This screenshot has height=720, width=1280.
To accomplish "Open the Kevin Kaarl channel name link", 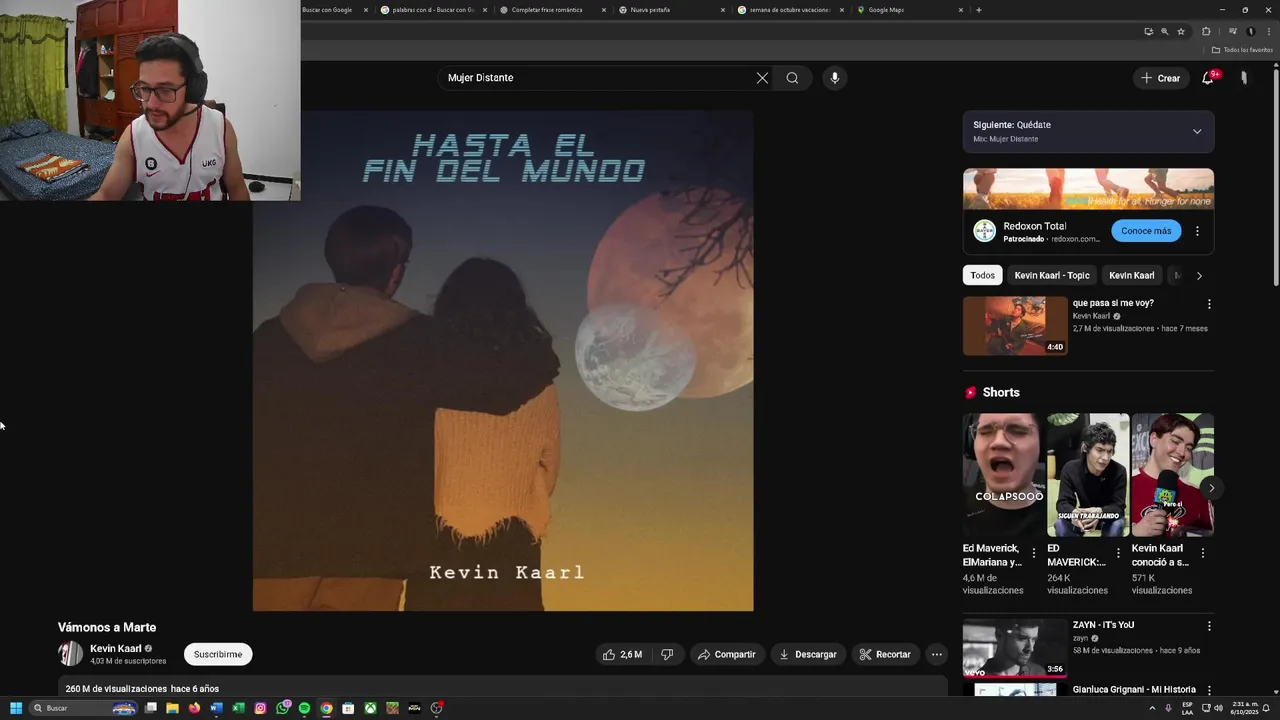I will point(116,648).
